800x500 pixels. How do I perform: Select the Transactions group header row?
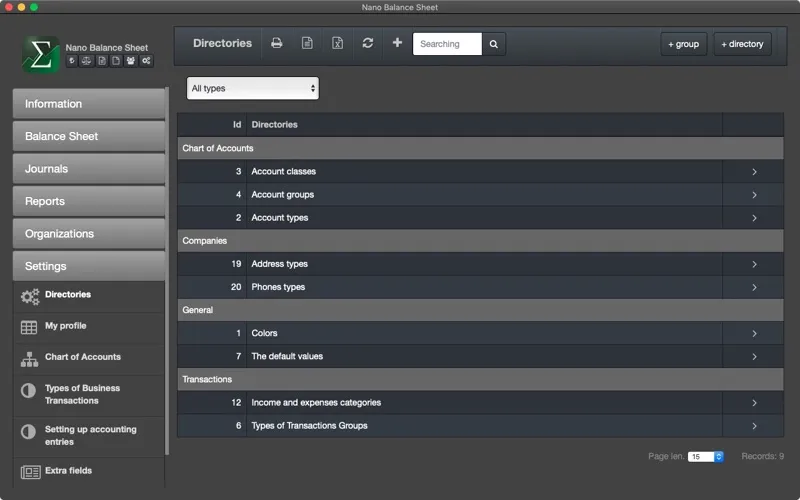pyautogui.click(x=480, y=380)
